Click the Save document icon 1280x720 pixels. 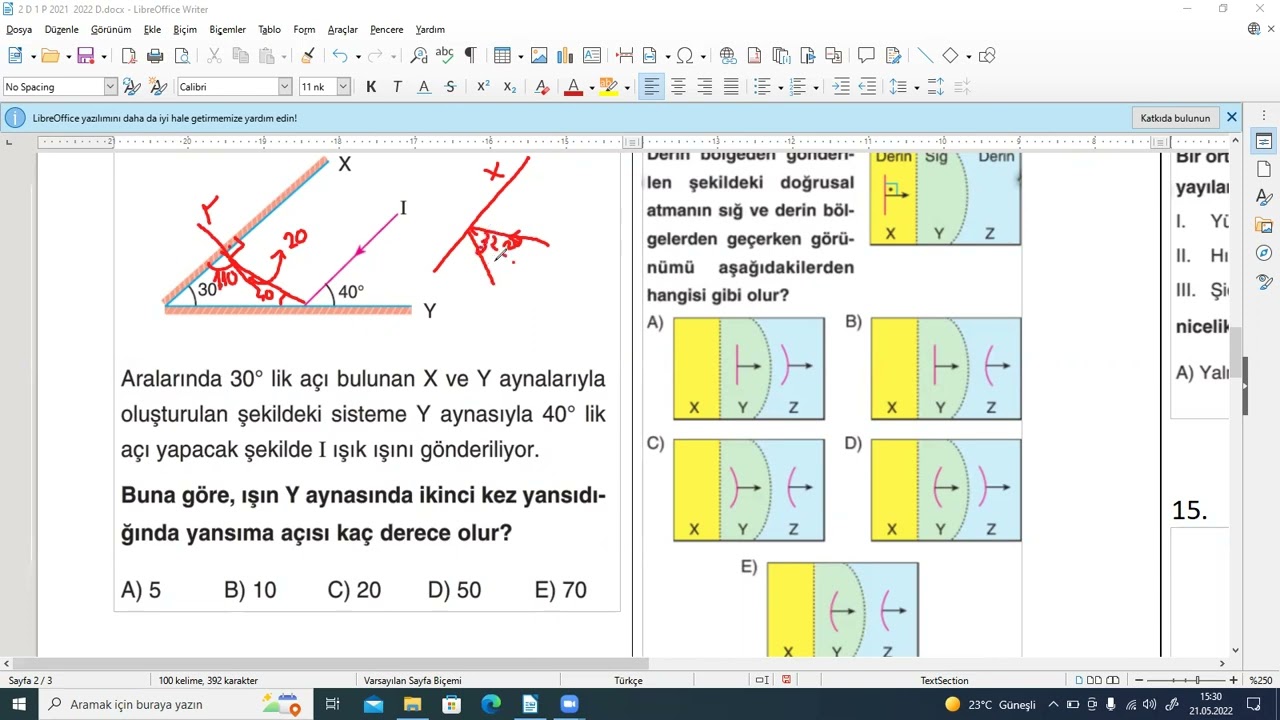[x=86, y=56]
